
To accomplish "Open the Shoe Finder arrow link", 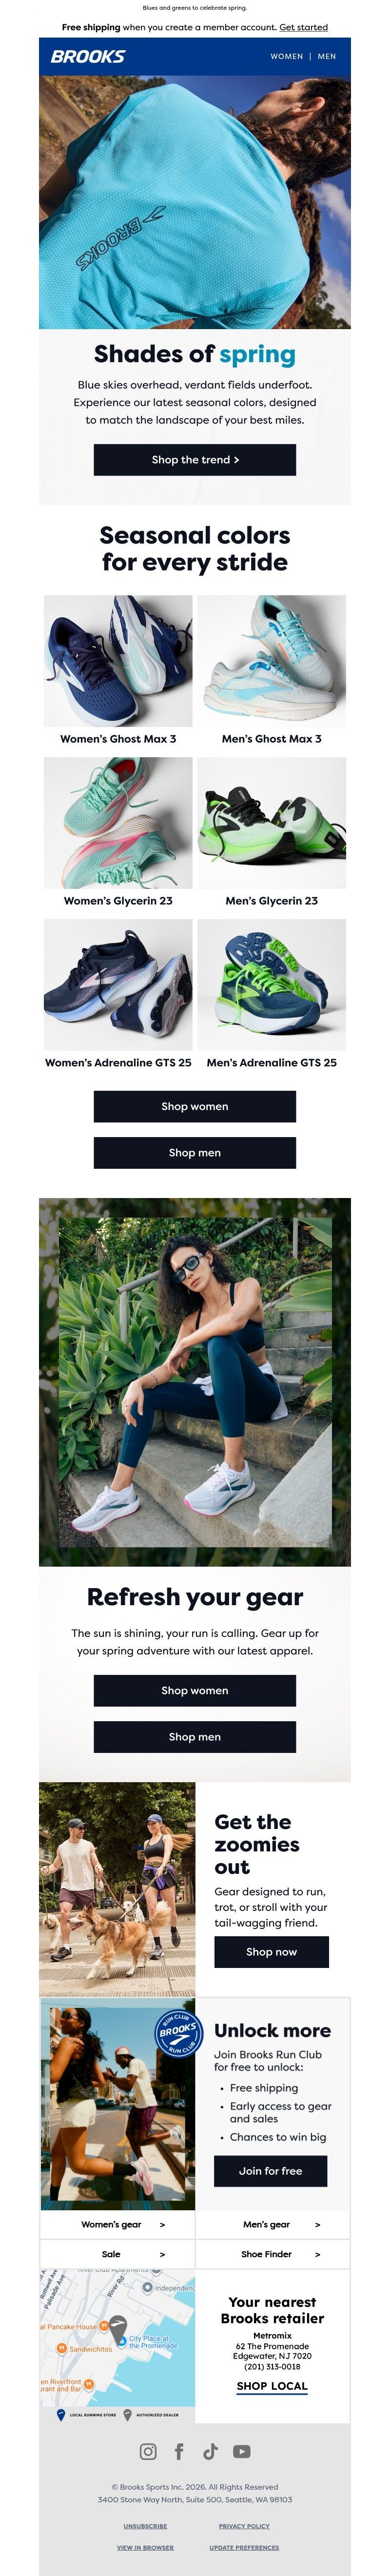I will coord(273,2254).
